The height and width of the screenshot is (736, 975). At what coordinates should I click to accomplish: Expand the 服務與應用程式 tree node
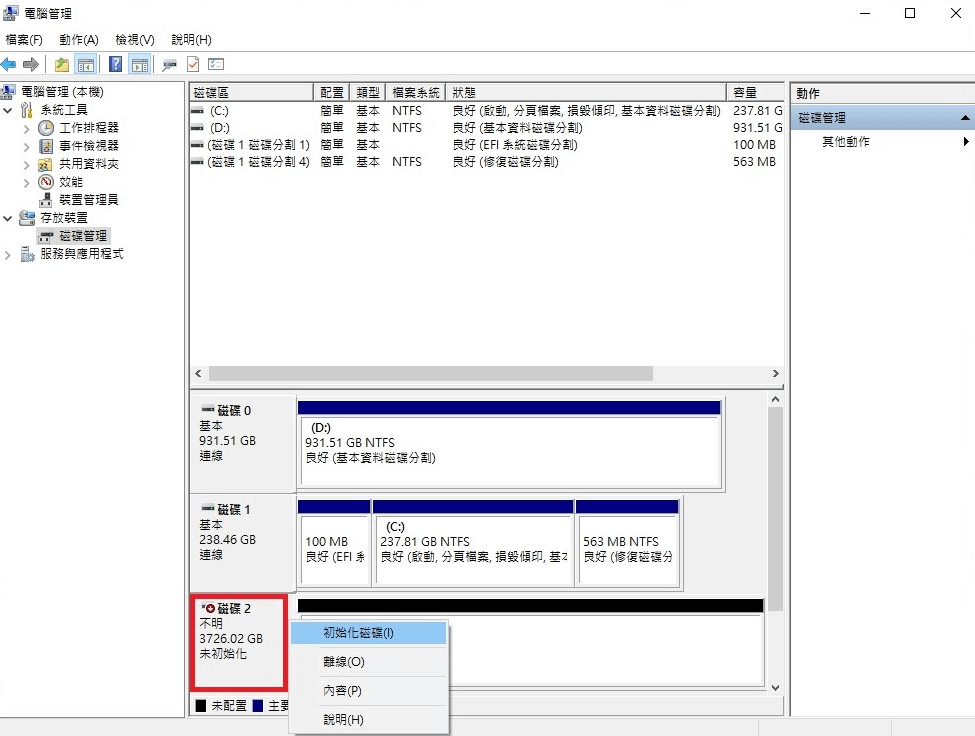[7, 253]
